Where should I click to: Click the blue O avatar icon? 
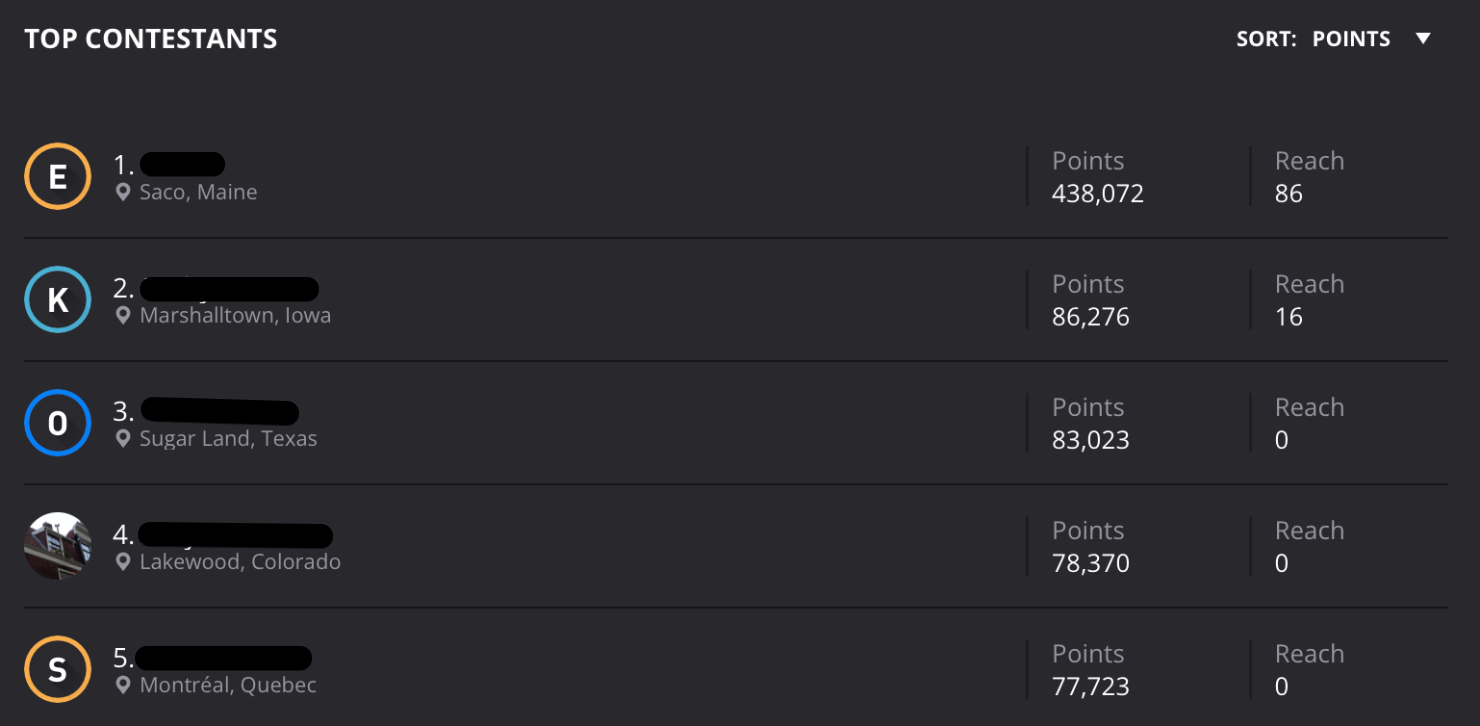tap(58, 422)
